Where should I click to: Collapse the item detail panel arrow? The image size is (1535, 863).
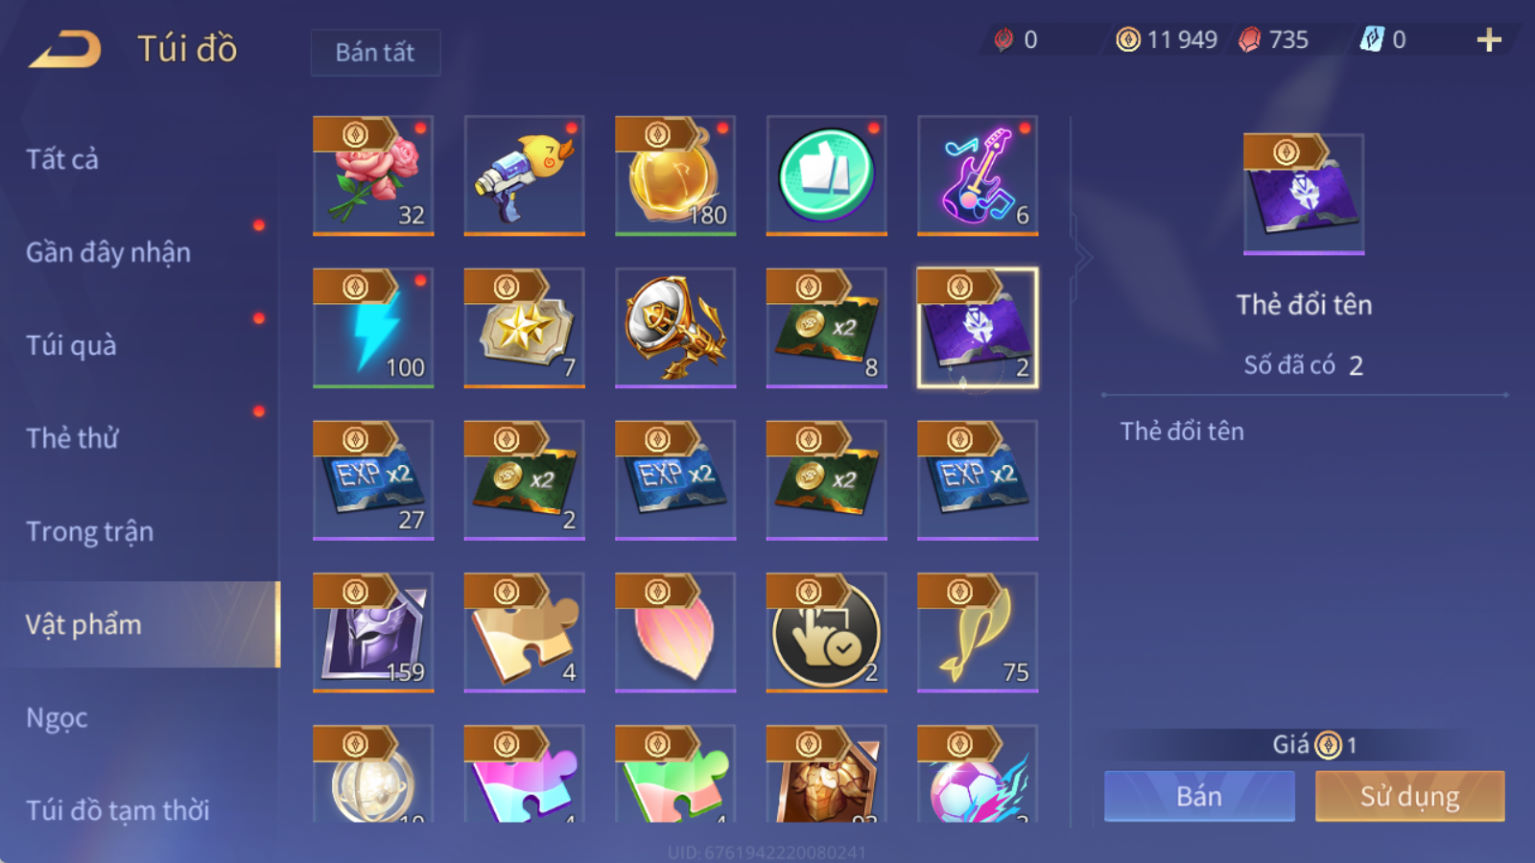pyautogui.click(x=1083, y=257)
